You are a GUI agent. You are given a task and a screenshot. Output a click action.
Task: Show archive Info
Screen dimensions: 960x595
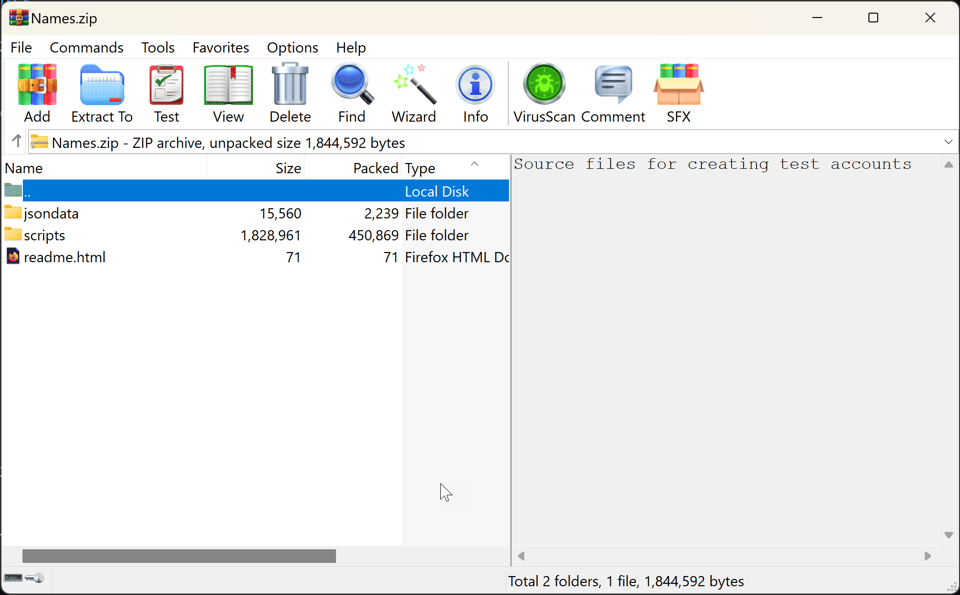click(x=475, y=93)
